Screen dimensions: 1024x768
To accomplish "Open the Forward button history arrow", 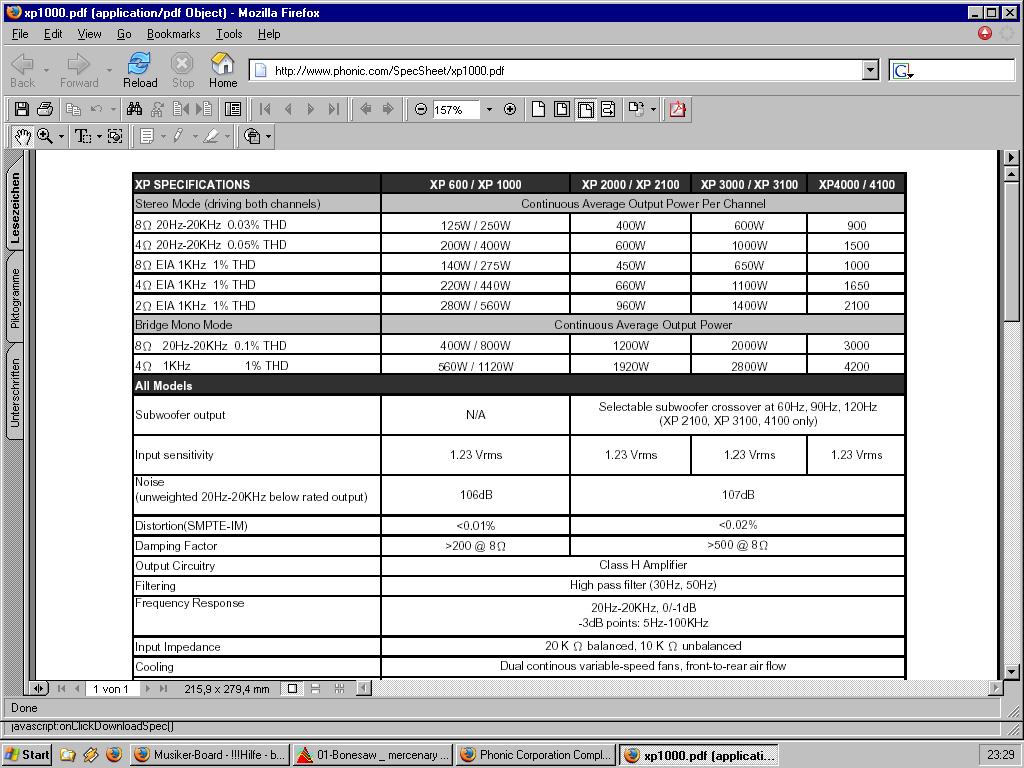I will tap(108, 69).
